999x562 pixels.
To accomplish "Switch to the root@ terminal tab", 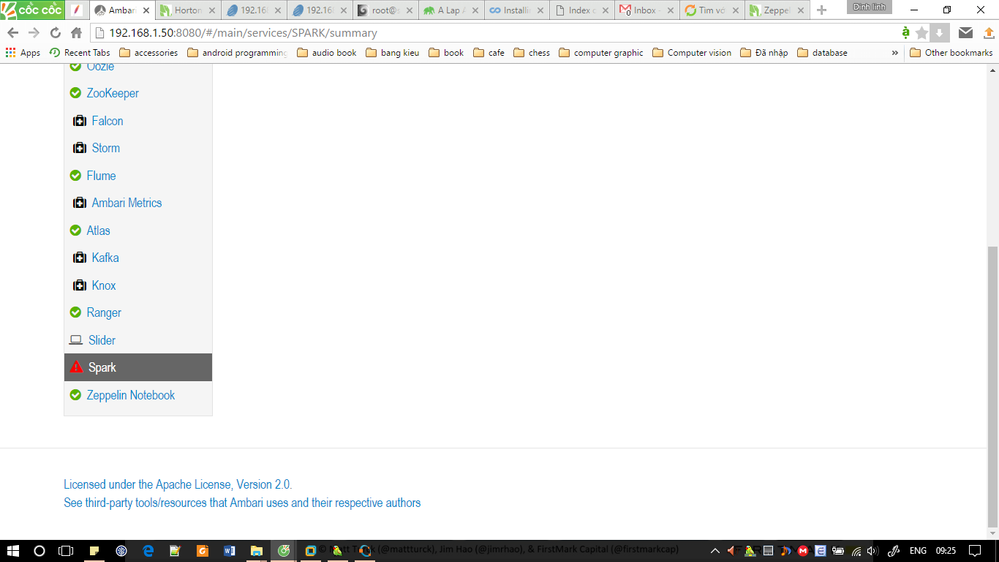I will click(x=385, y=10).
